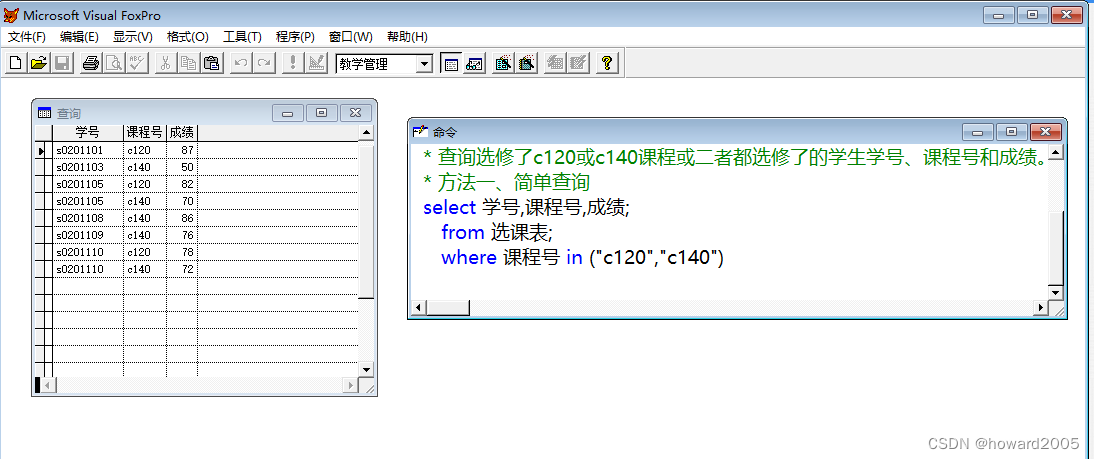Click the 查询 window scroll left arrow
This screenshot has height=459, width=1094.
(x=48, y=385)
